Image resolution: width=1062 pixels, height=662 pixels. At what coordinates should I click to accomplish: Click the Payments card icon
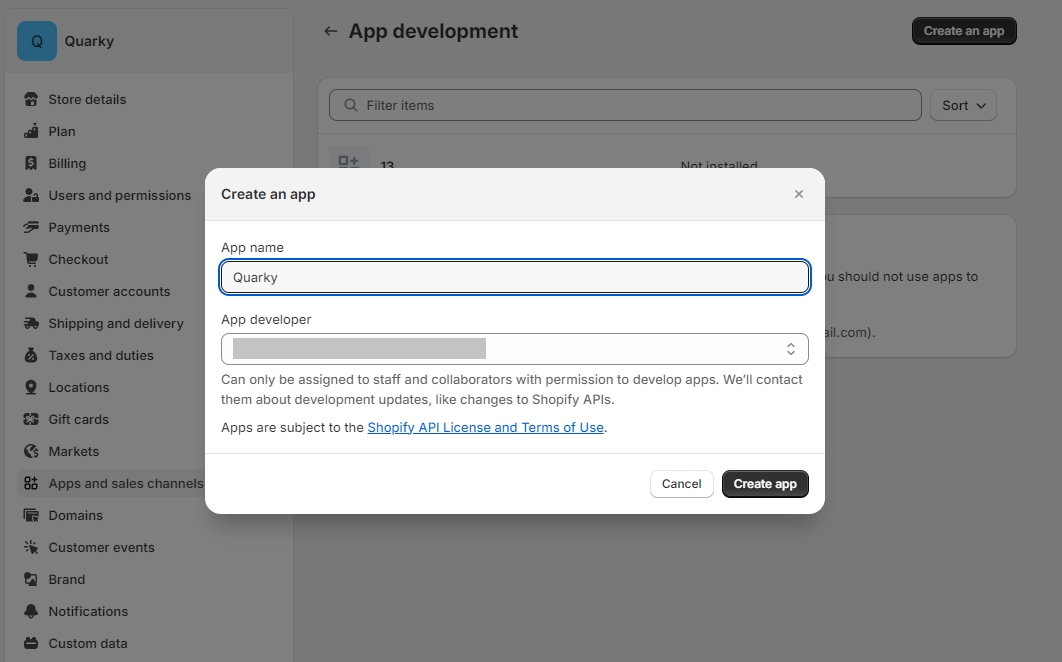pos(31,227)
